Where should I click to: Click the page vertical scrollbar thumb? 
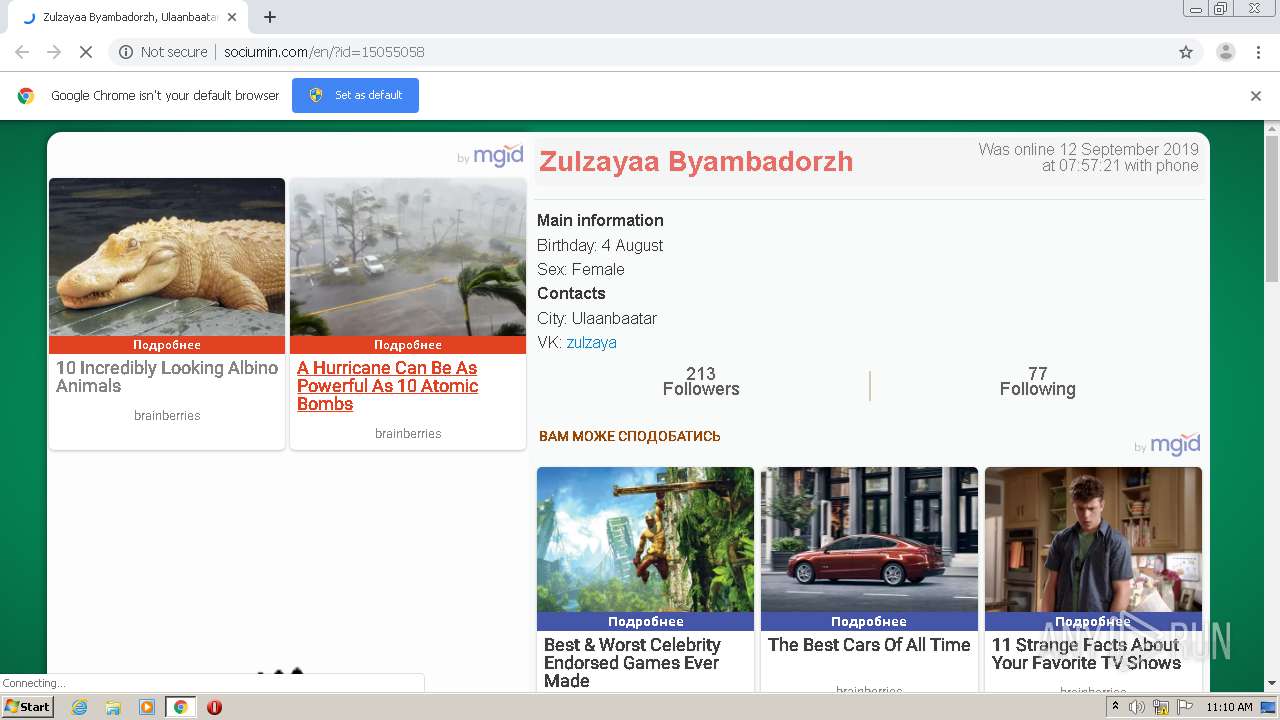1272,209
